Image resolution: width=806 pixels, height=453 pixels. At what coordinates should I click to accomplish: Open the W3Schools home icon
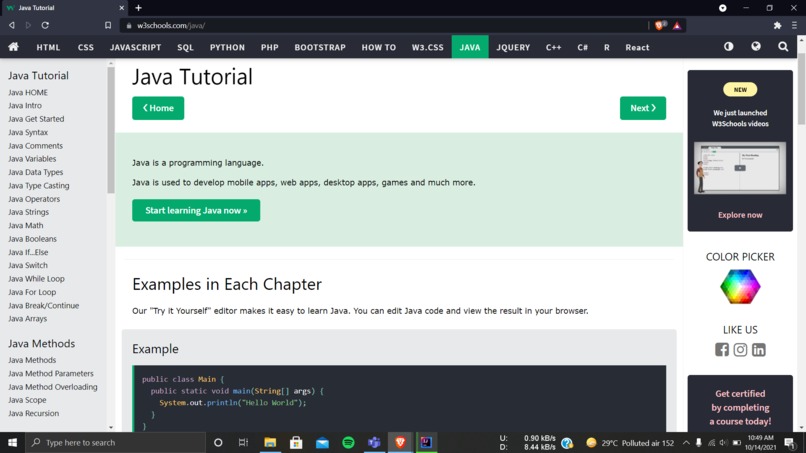13,47
